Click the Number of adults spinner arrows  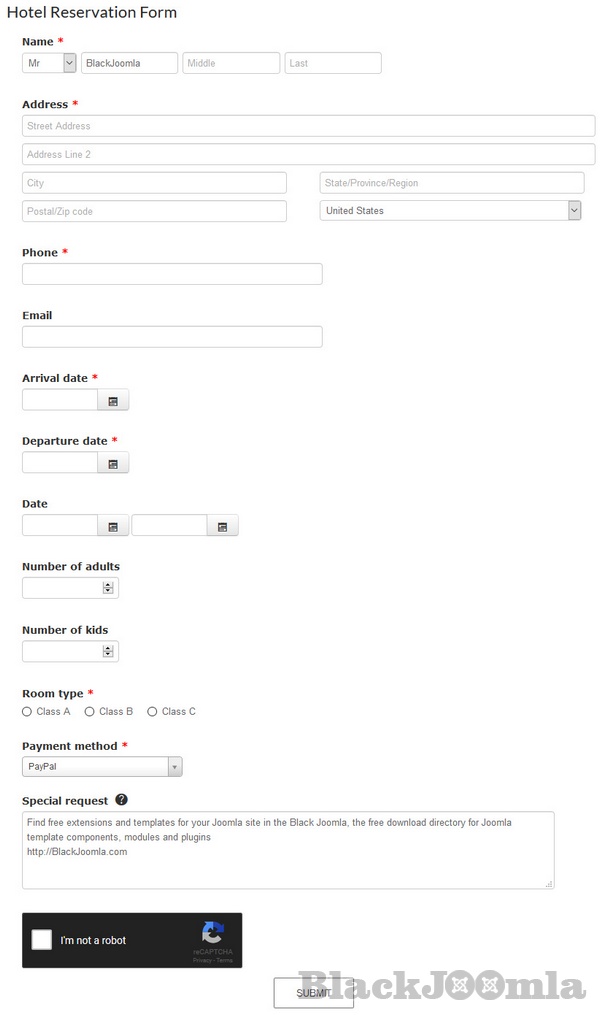[108, 588]
